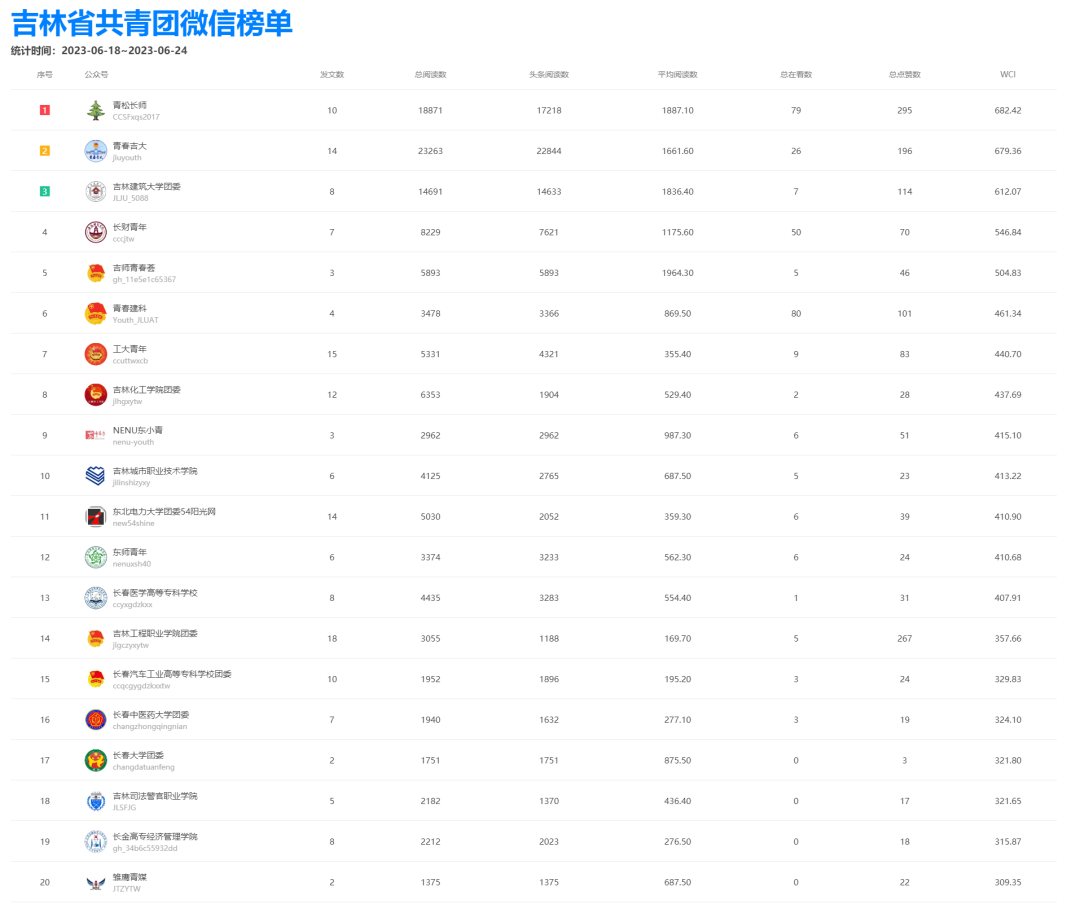Open the NENU东小青 account name
Screen dimensions: 1080x922
[138, 430]
